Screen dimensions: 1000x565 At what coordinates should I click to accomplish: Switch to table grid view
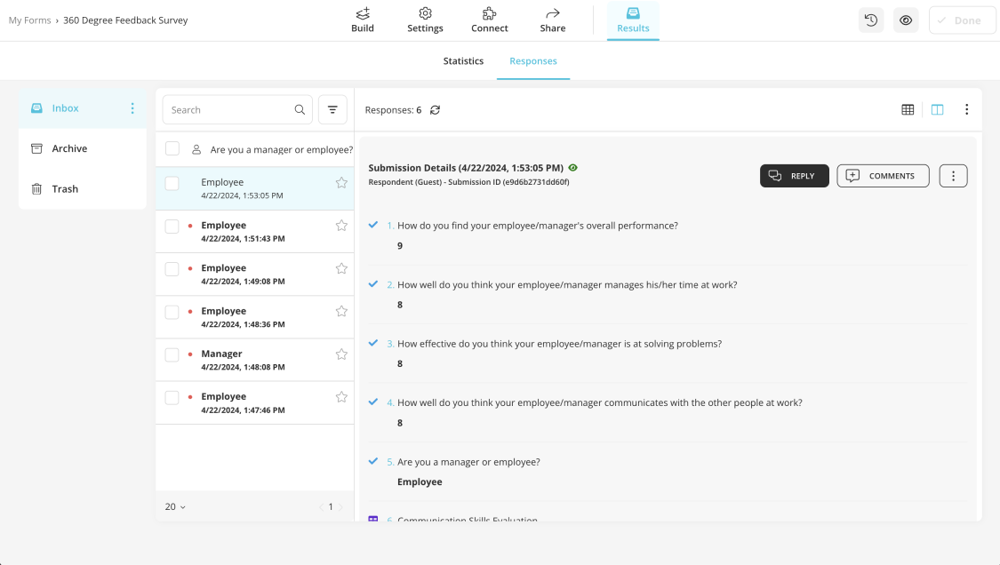(908, 110)
